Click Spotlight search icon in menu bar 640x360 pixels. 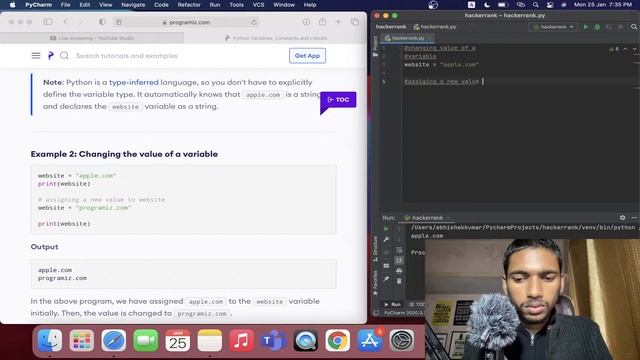click(x=536, y=5)
